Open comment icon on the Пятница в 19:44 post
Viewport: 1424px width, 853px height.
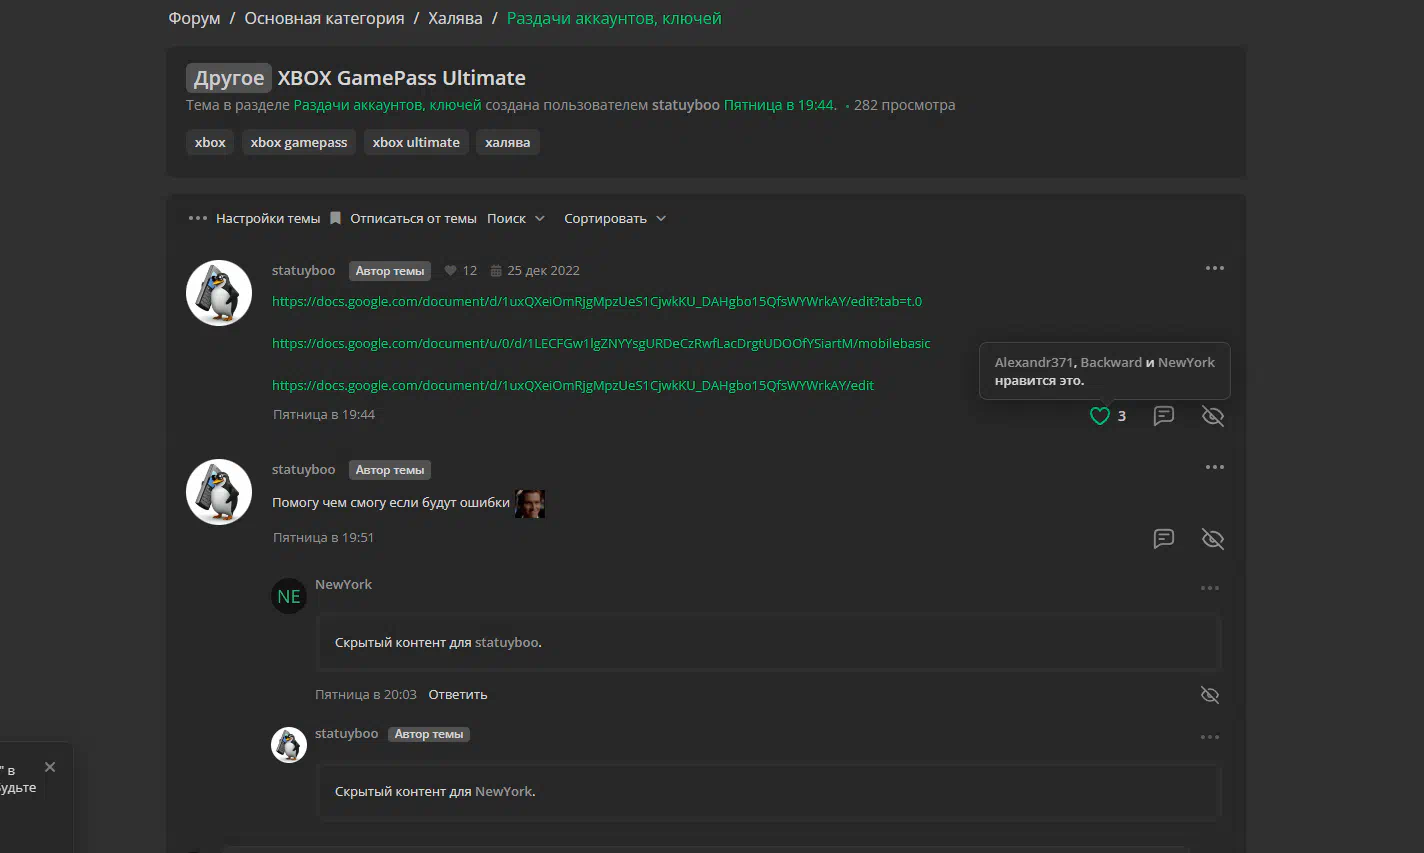point(1164,416)
